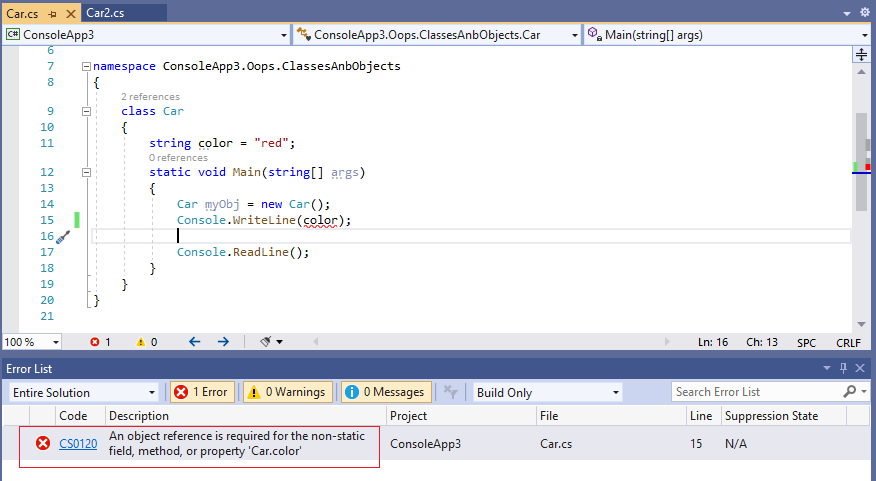Image resolution: width=876 pixels, height=481 pixels.
Task: Toggle the 1 Error filter button
Action: tap(202, 392)
